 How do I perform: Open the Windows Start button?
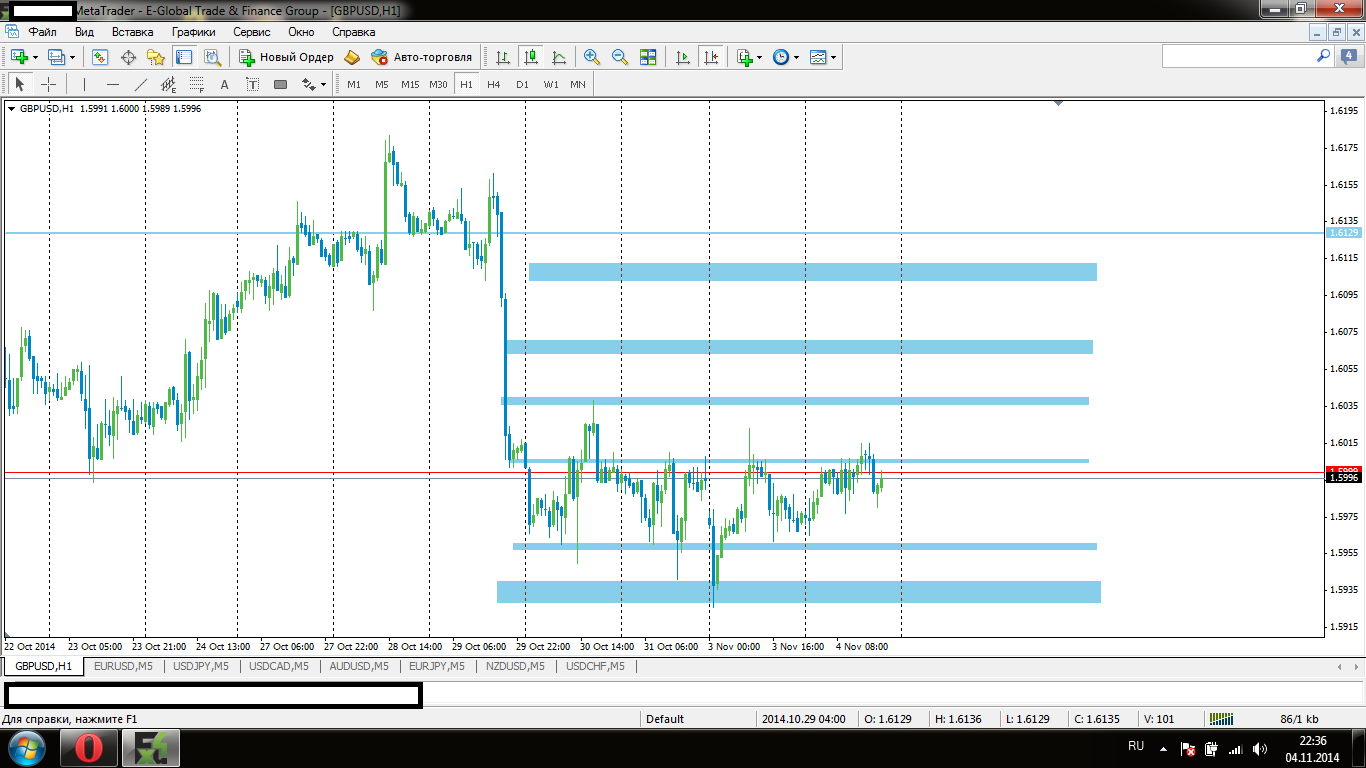click(x=26, y=747)
